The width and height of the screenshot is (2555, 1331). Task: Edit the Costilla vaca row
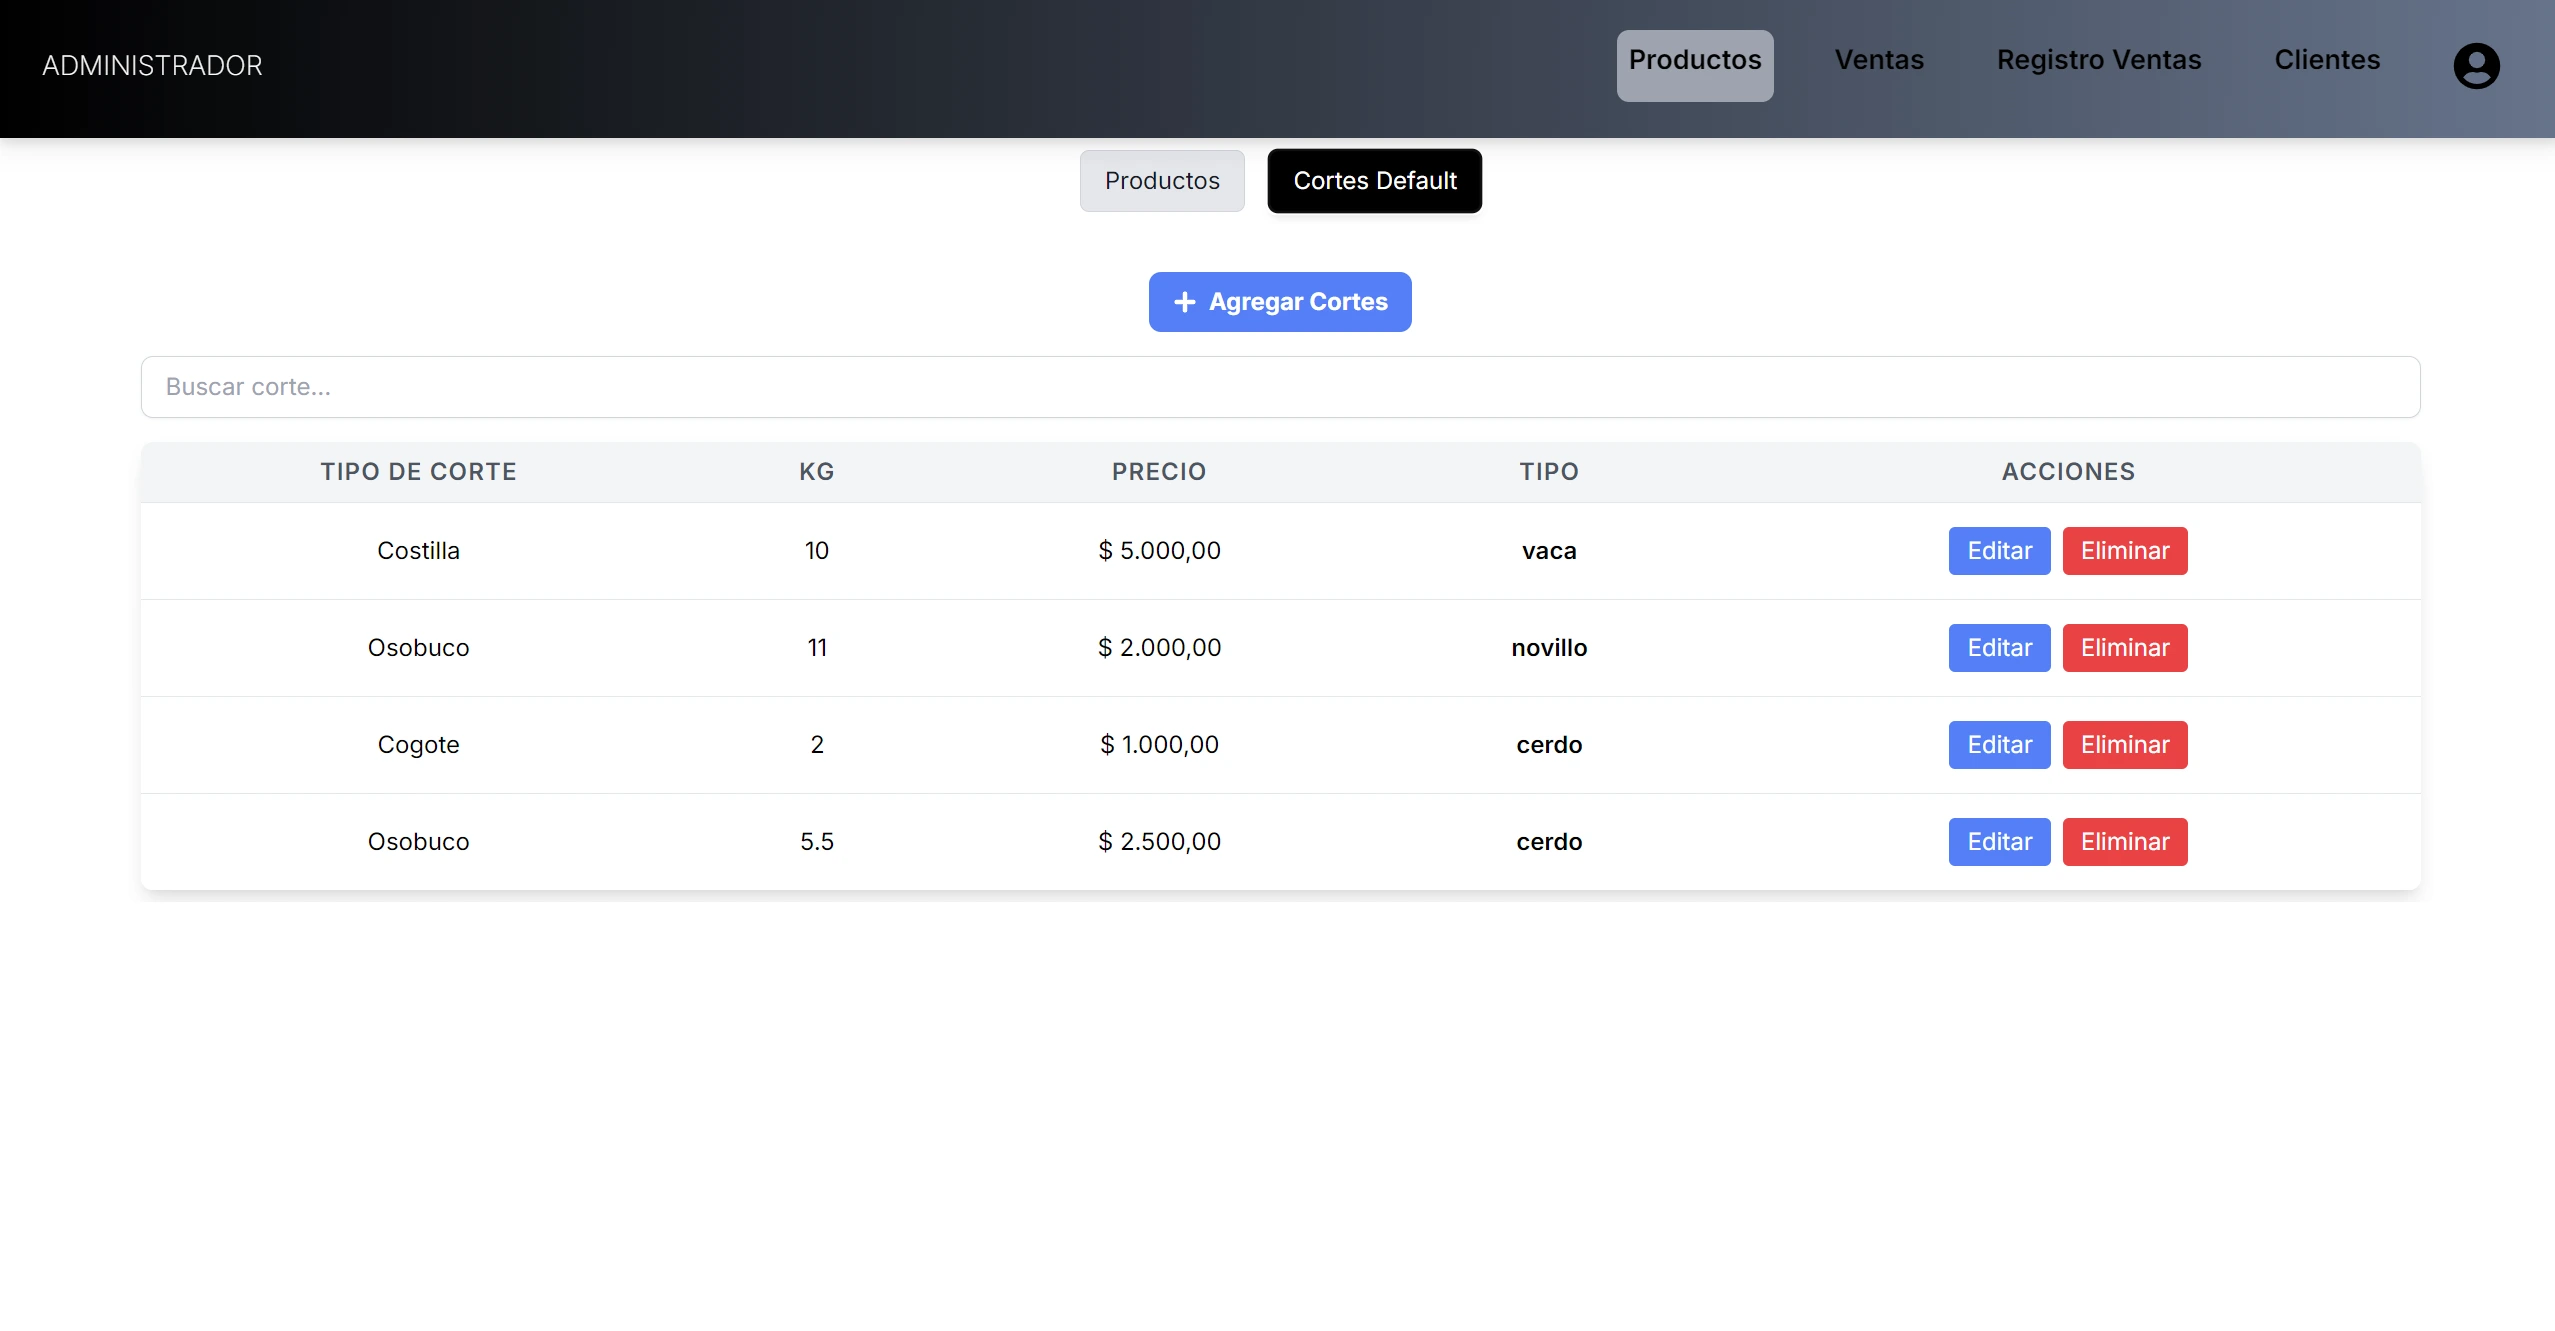pyautogui.click(x=1999, y=551)
